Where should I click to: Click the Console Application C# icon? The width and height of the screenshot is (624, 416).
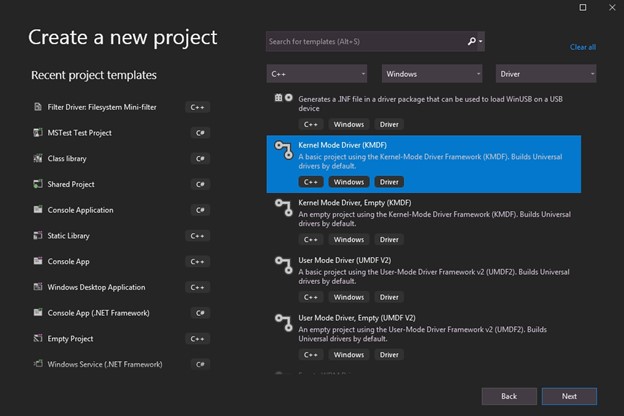(x=38, y=209)
